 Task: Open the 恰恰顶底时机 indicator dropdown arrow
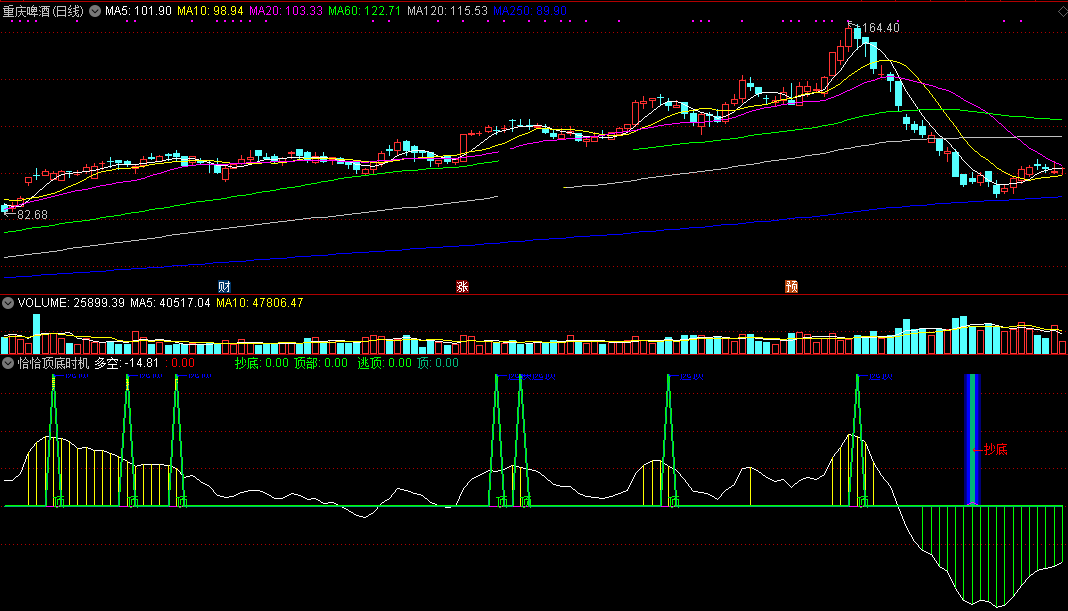8,363
